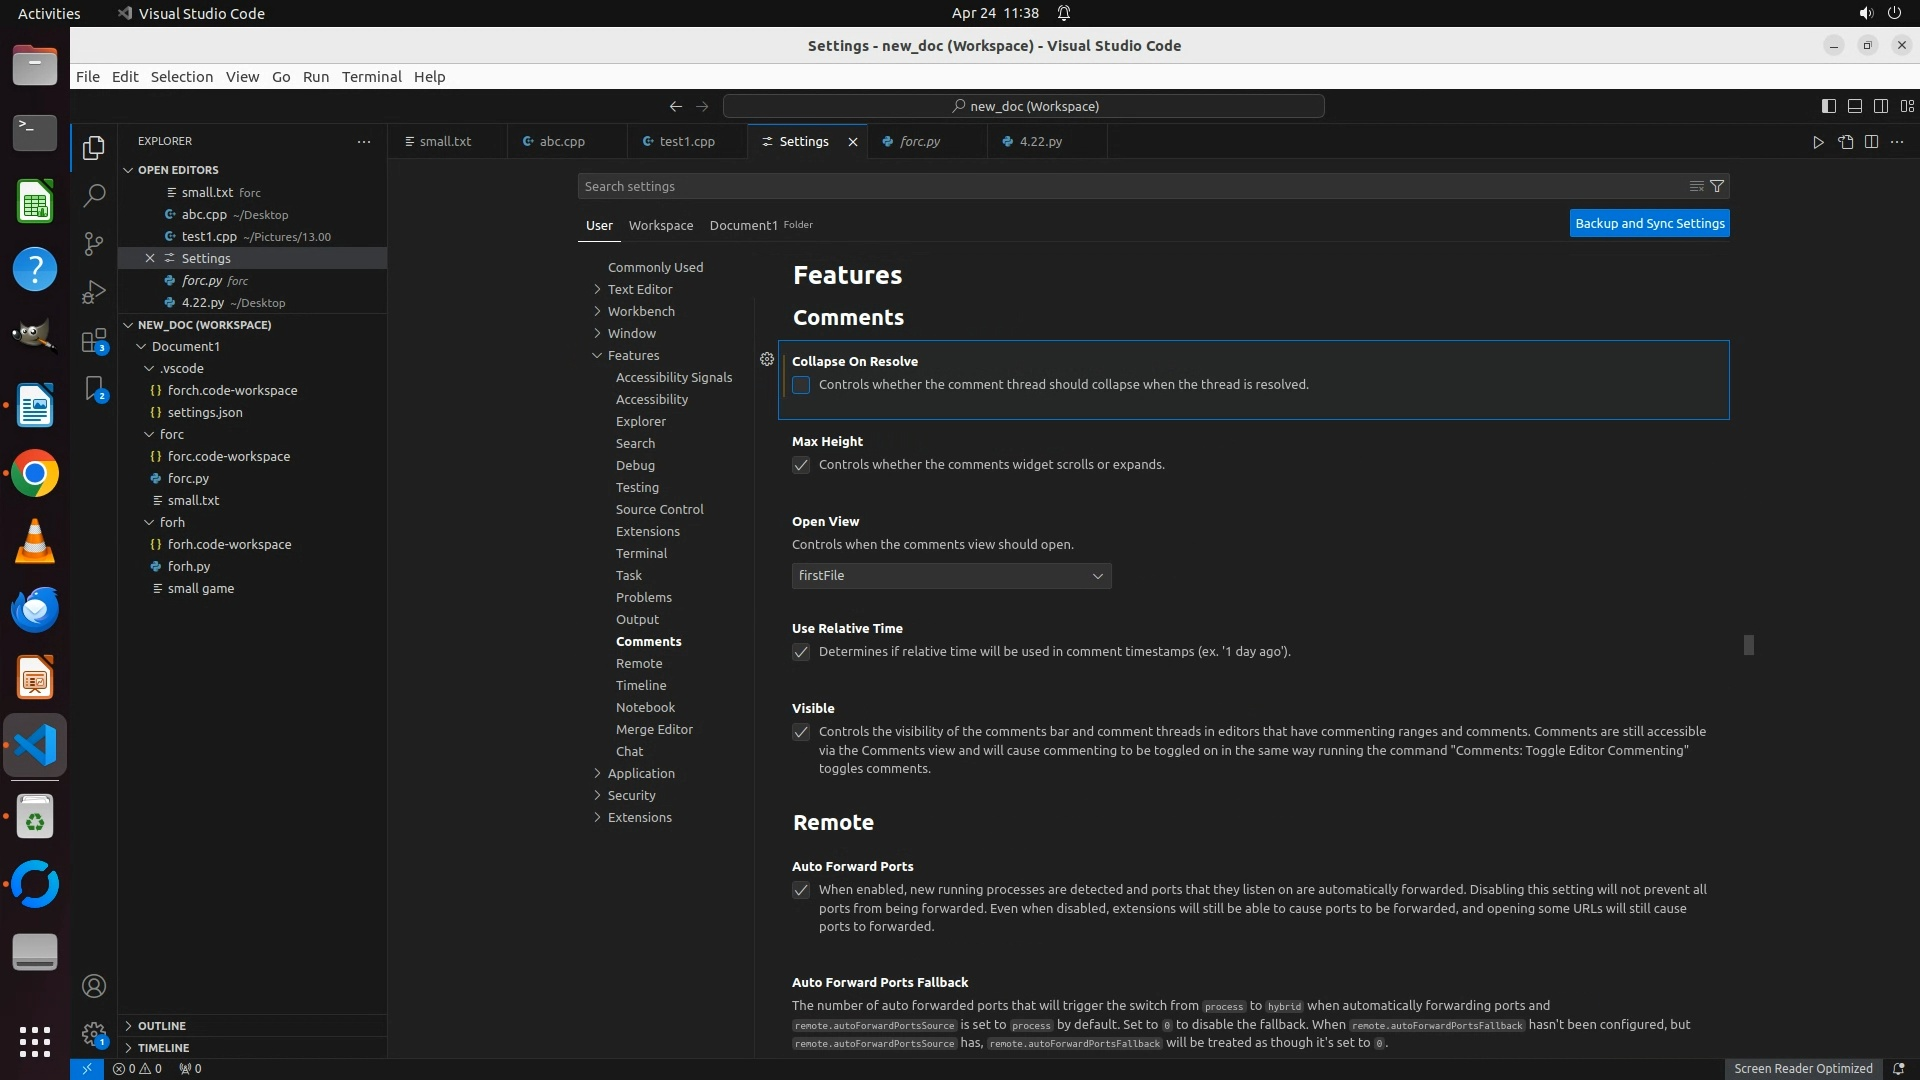
Task: Switch to the Workspace settings tab
Action: [x=660, y=225]
